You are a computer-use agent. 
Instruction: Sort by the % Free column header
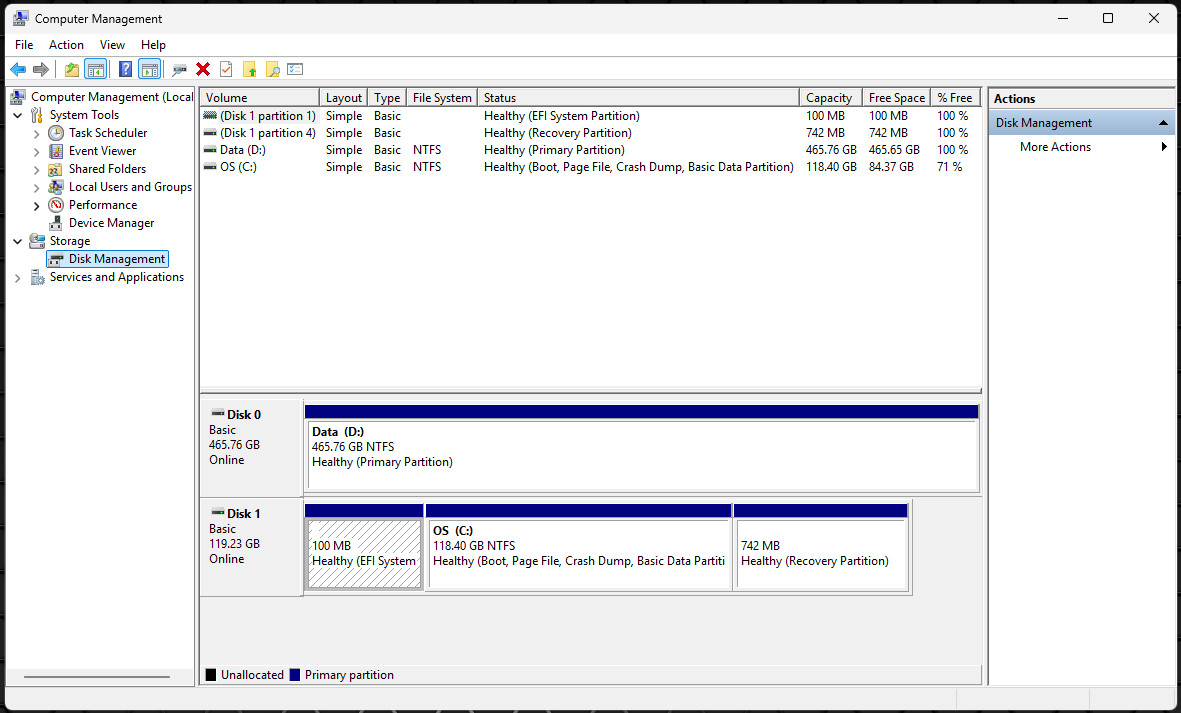pyautogui.click(x=955, y=98)
